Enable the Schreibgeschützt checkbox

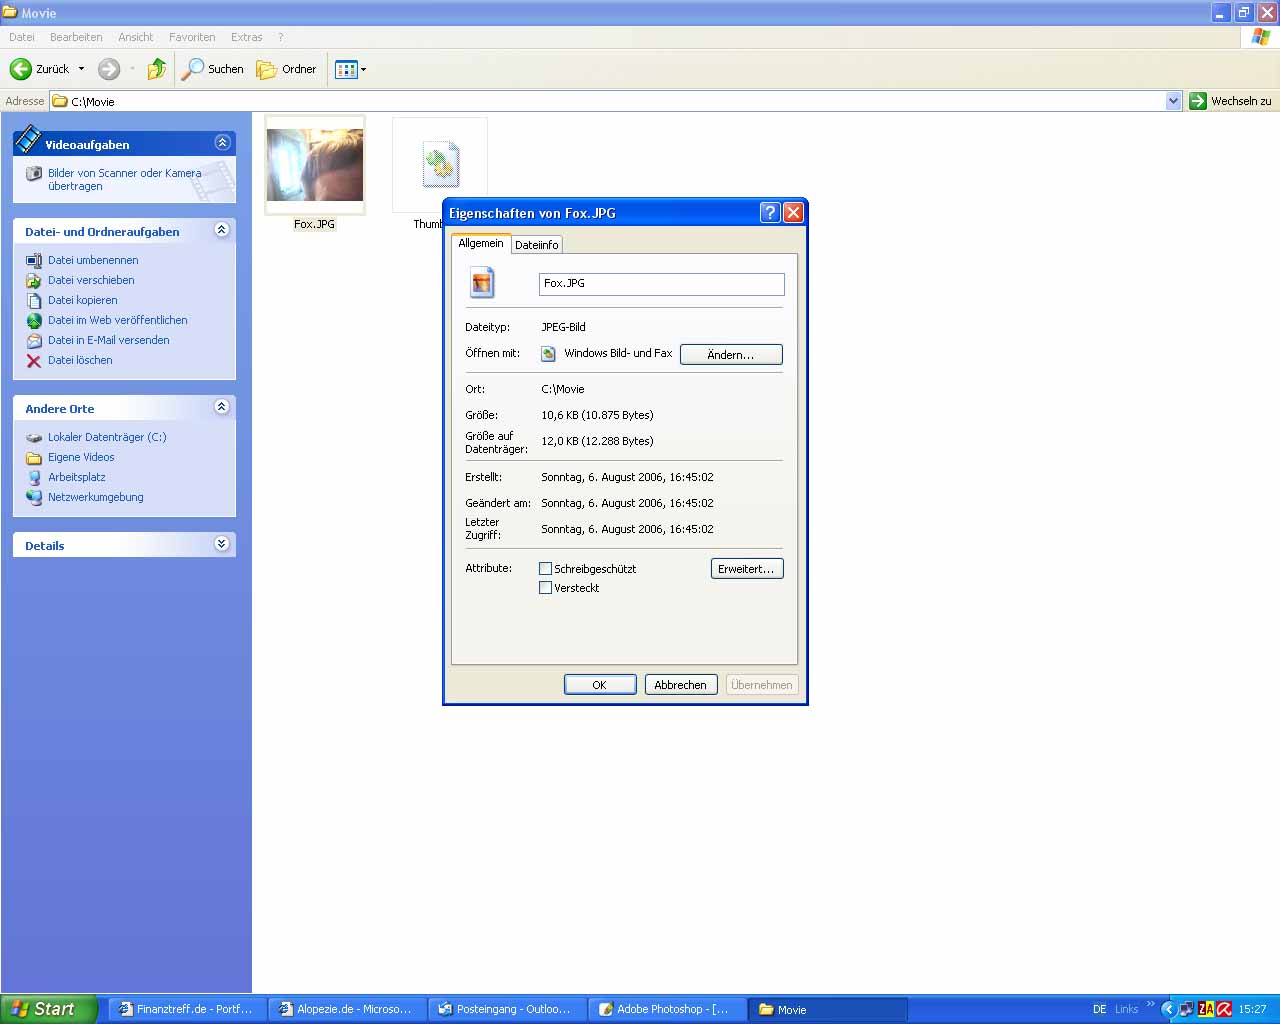click(546, 568)
